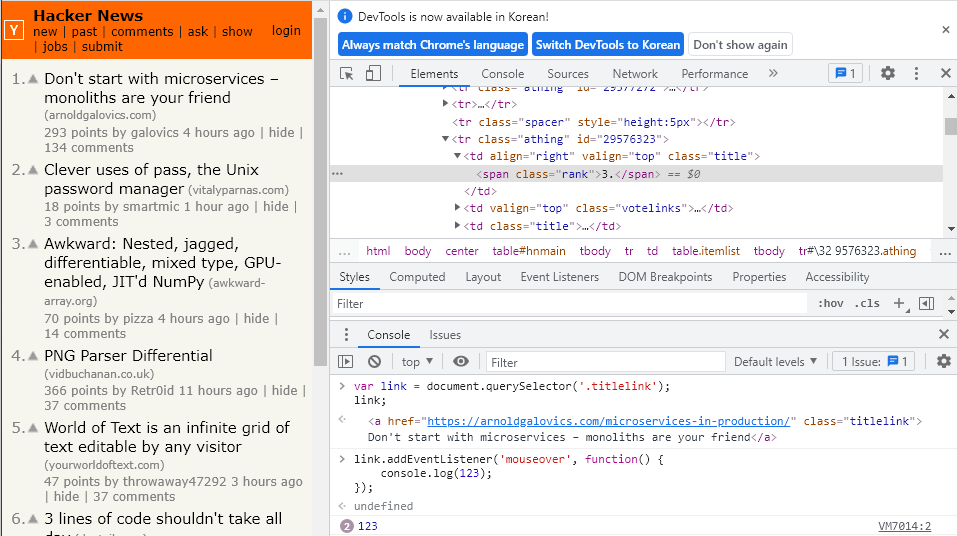The image size is (957, 536).
Task: Open the submit link in Hacker News header
Action: click(x=102, y=47)
